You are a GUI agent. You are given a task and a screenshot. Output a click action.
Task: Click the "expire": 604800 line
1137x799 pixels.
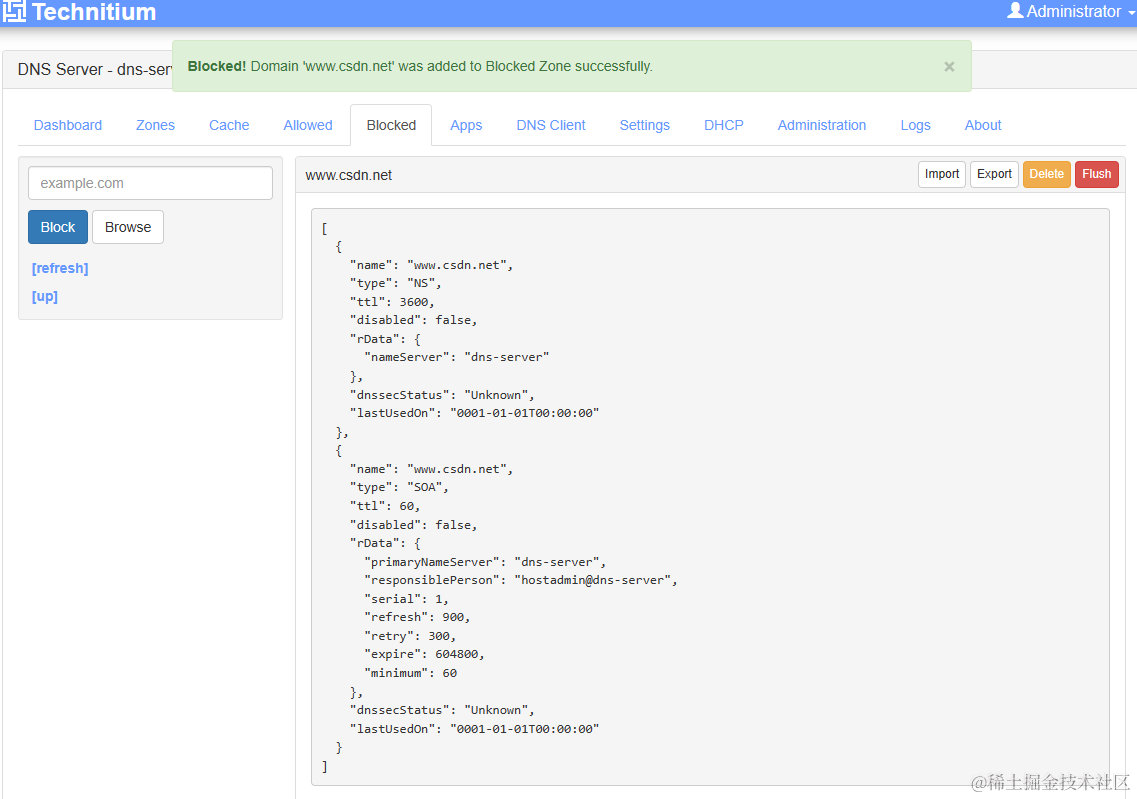coord(424,654)
